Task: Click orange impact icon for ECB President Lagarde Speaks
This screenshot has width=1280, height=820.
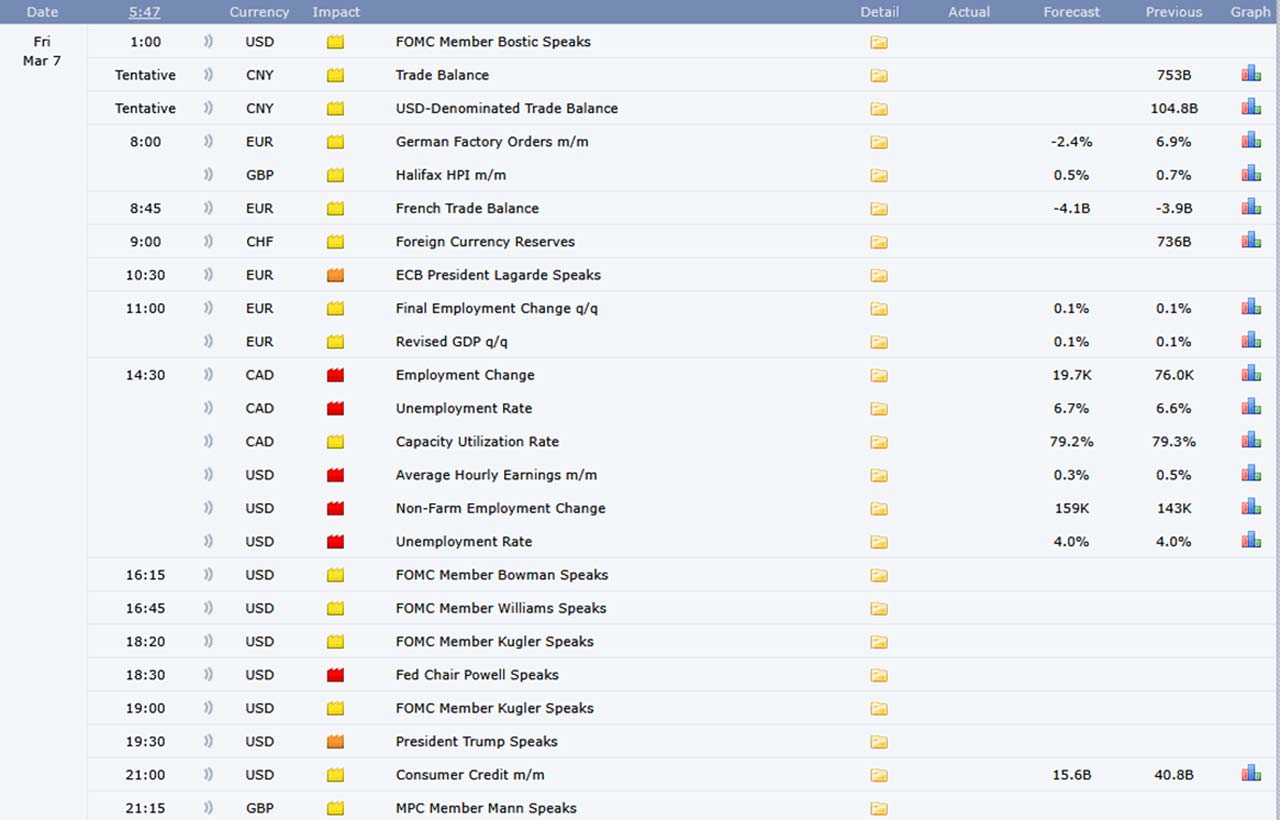Action: [335, 275]
